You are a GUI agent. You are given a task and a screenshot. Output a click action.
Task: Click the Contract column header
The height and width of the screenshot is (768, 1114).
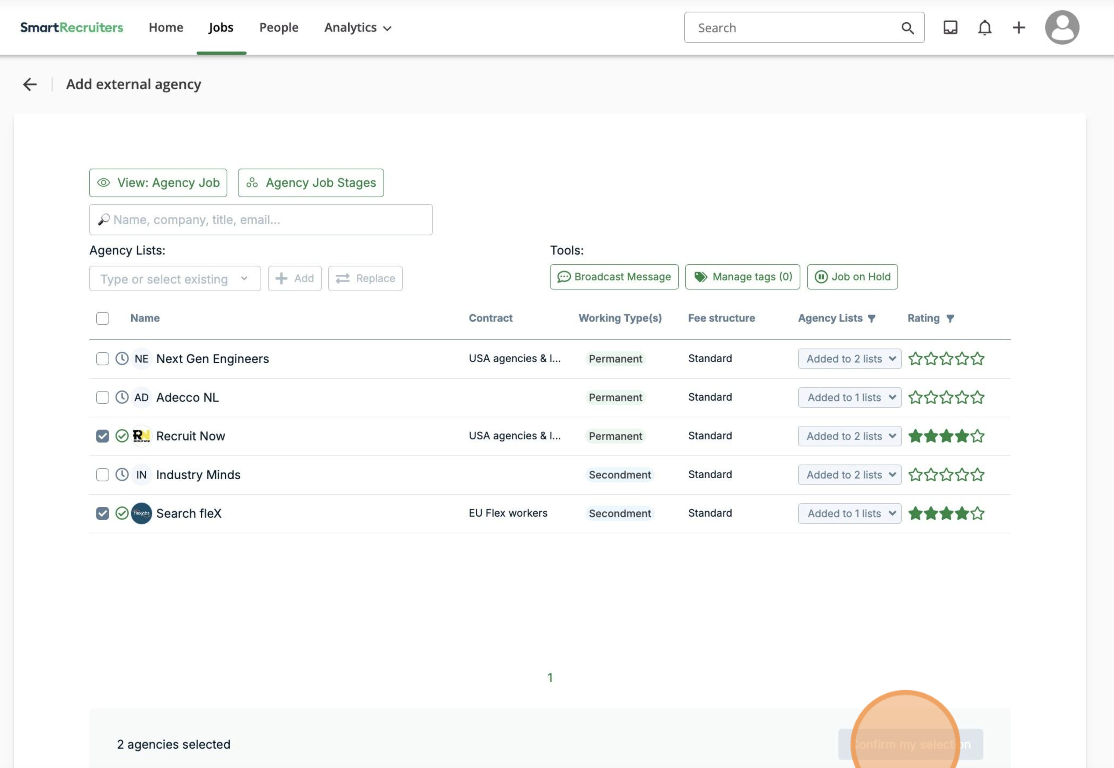point(491,318)
